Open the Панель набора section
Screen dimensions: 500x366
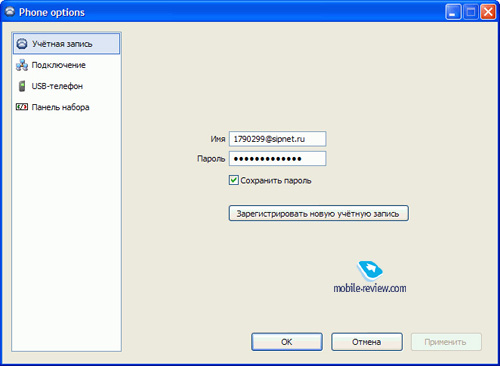click(66, 107)
